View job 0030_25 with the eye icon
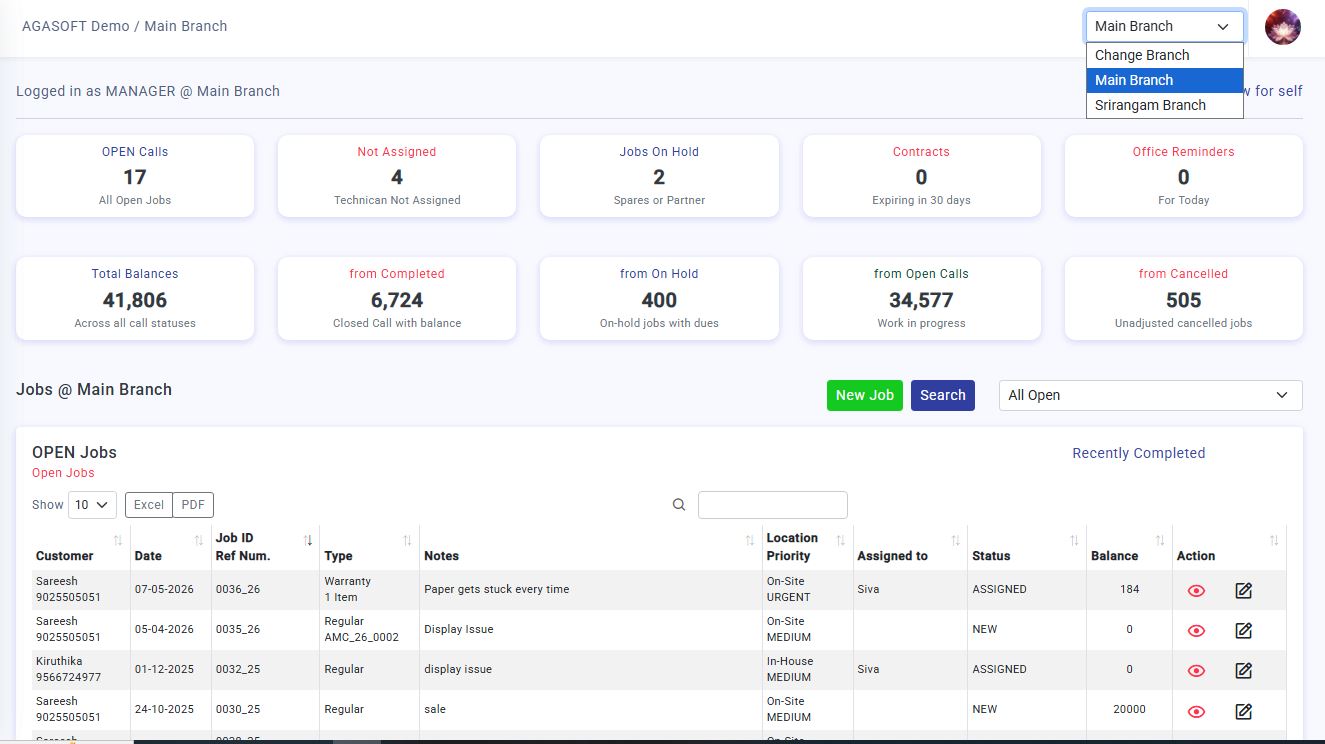Screen dimensions: 1325x744 pyautogui.click(x=1196, y=711)
